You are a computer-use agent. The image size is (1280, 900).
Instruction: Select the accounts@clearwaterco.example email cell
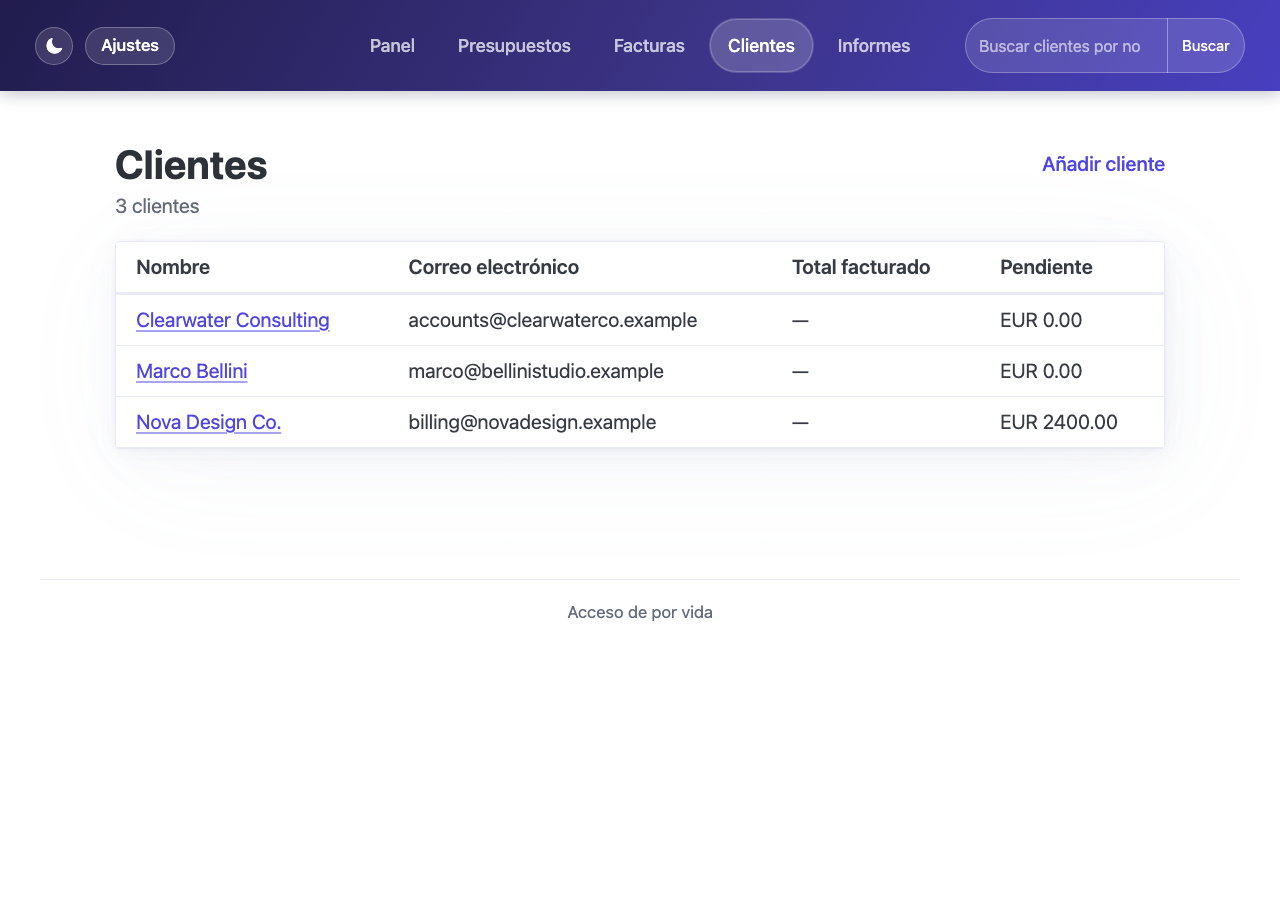pos(553,320)
